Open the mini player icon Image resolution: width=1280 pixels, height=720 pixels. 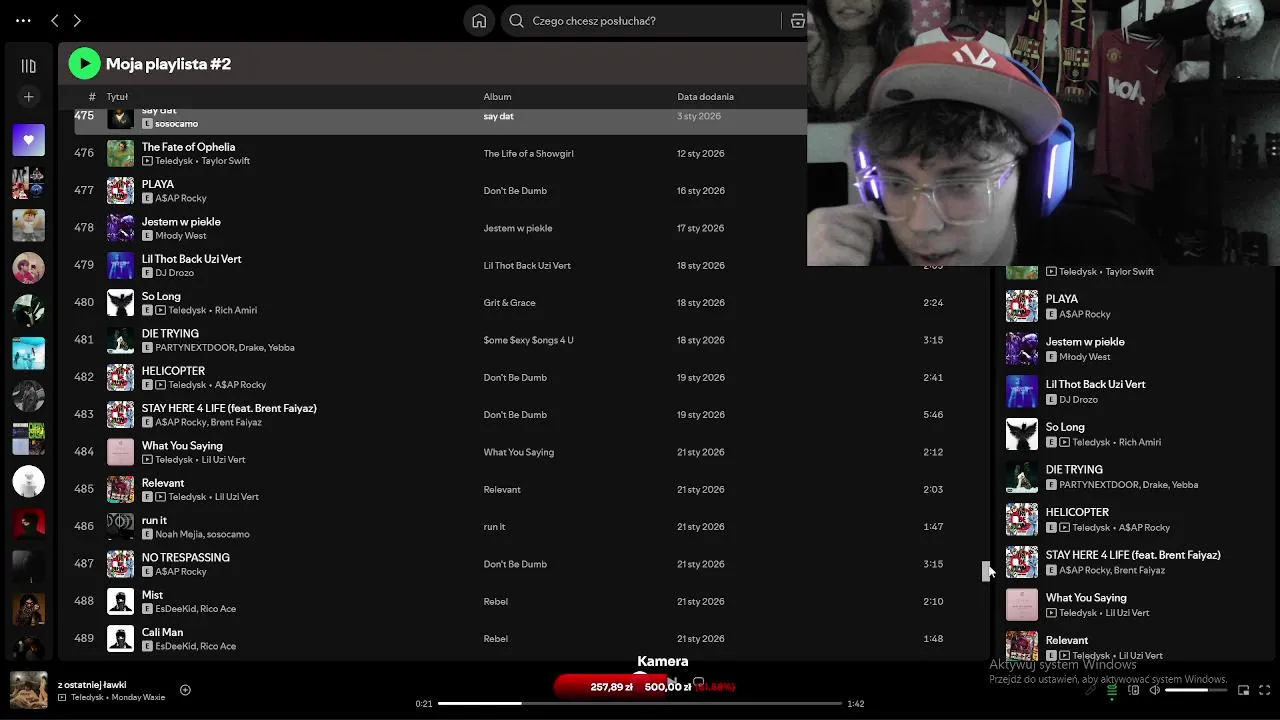point(1244,690)
